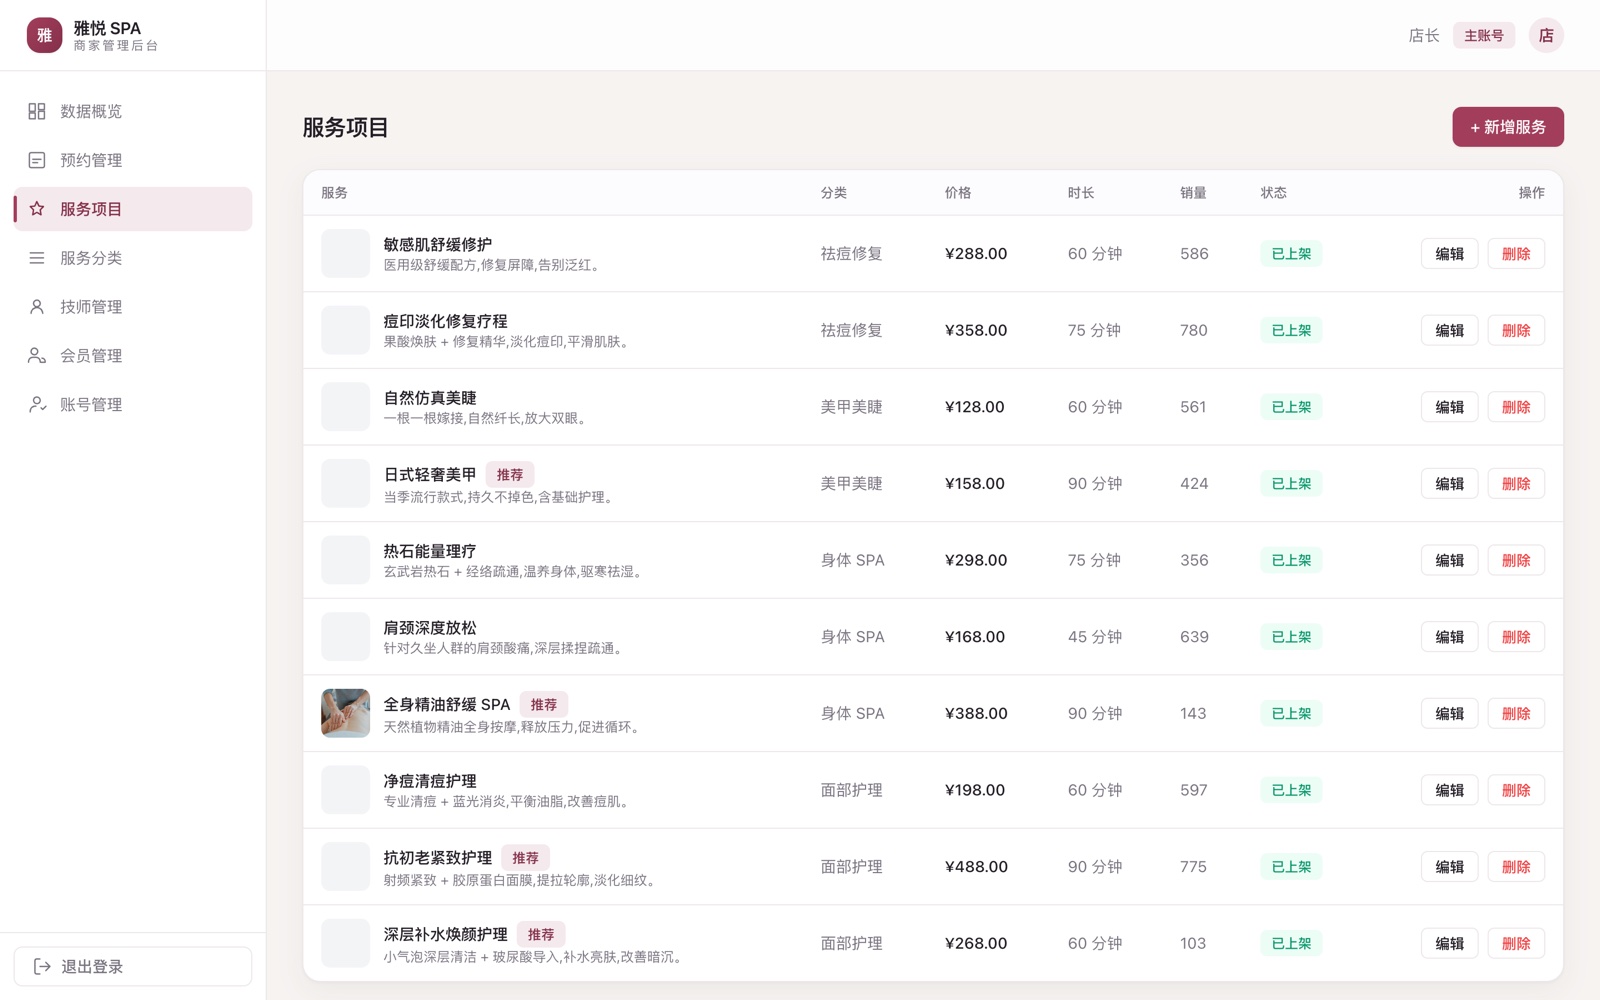Delete the 自然仿真美睫 service
This screenshot has height=1000, width=1600.
[1516, 407]
